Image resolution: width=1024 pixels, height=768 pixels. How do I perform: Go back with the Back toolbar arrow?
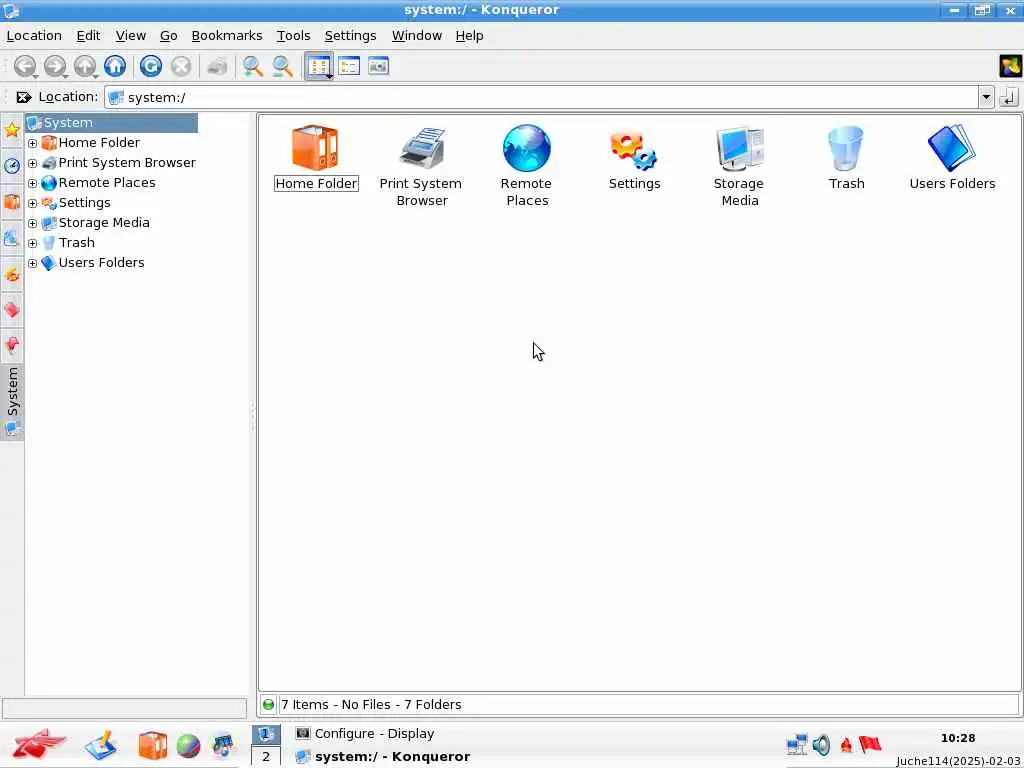coord(25,66)
